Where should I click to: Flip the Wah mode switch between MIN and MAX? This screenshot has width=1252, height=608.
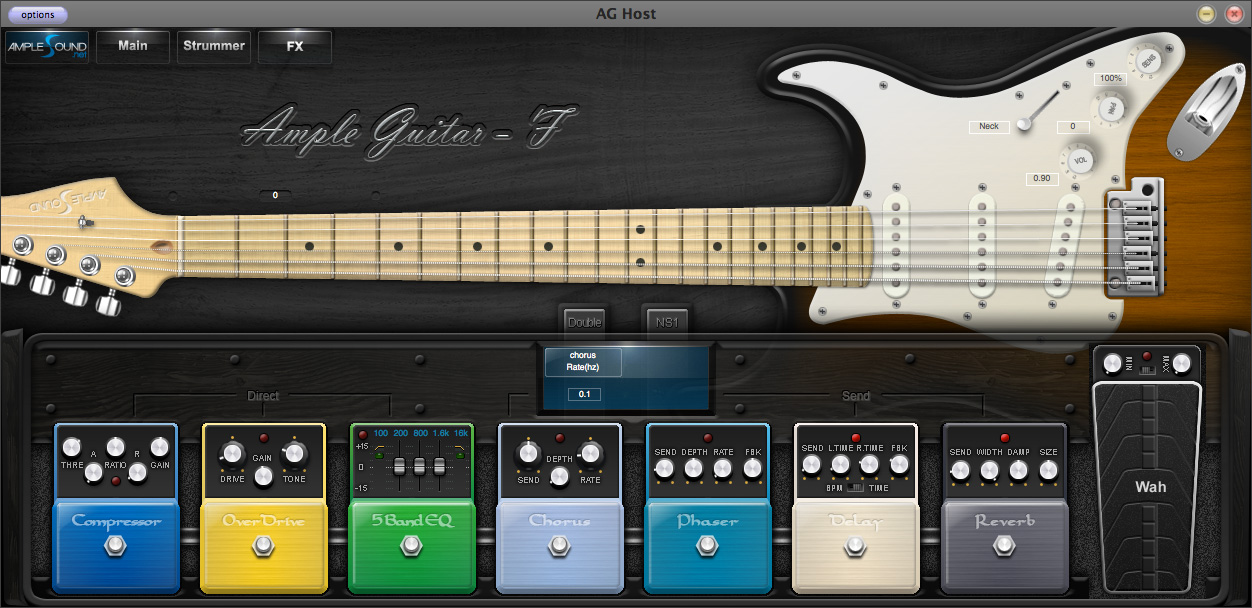point(1147,371)
